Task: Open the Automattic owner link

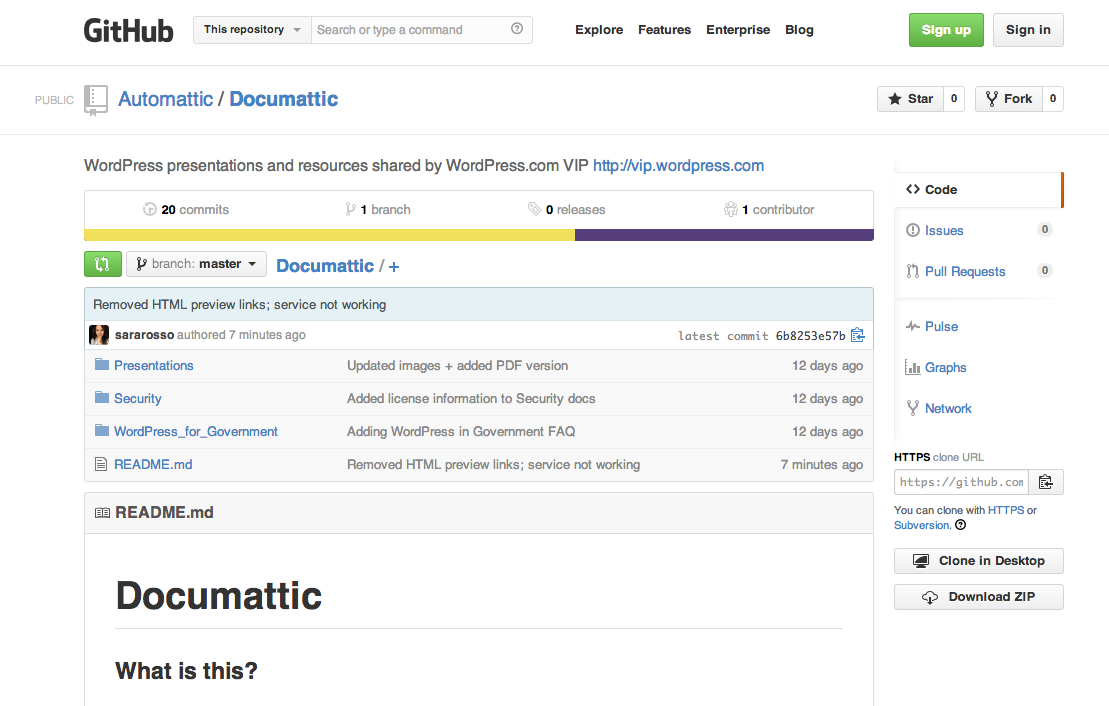Action: [x=166, y=99]
